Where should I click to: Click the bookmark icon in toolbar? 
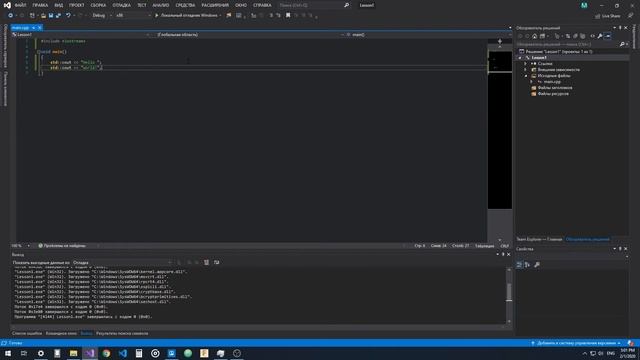click(288, 16)
